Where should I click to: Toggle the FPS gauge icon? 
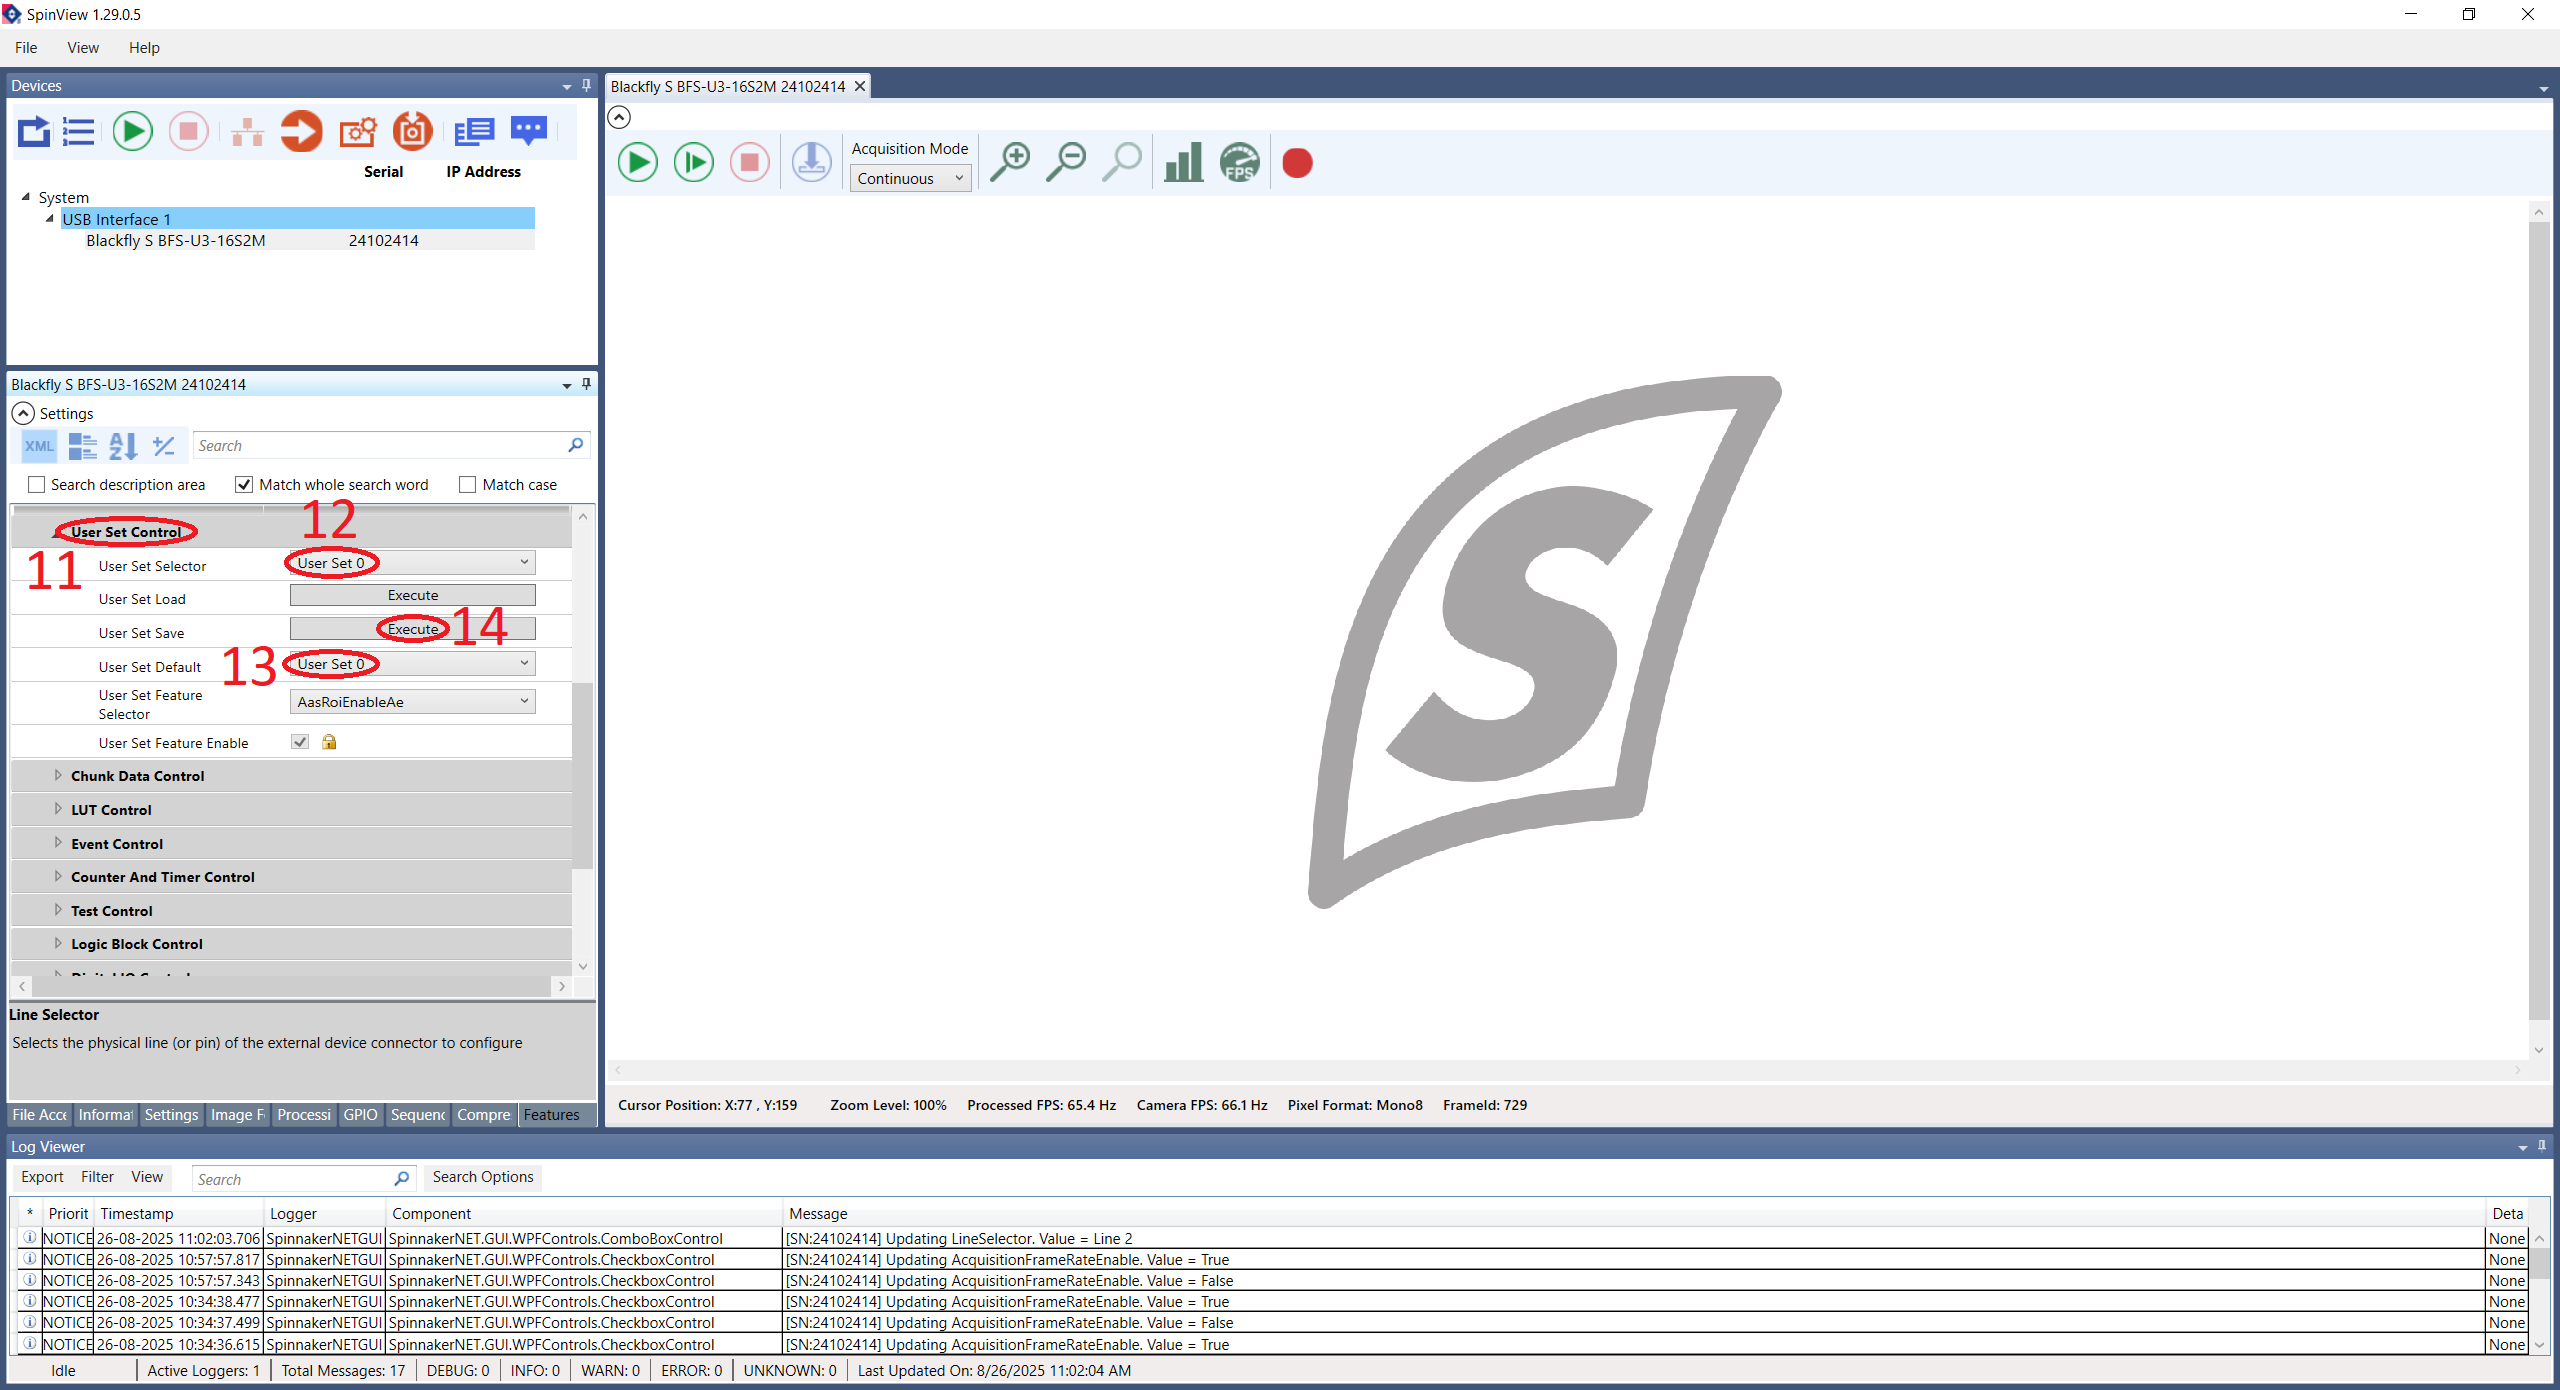click(1239, 163)
